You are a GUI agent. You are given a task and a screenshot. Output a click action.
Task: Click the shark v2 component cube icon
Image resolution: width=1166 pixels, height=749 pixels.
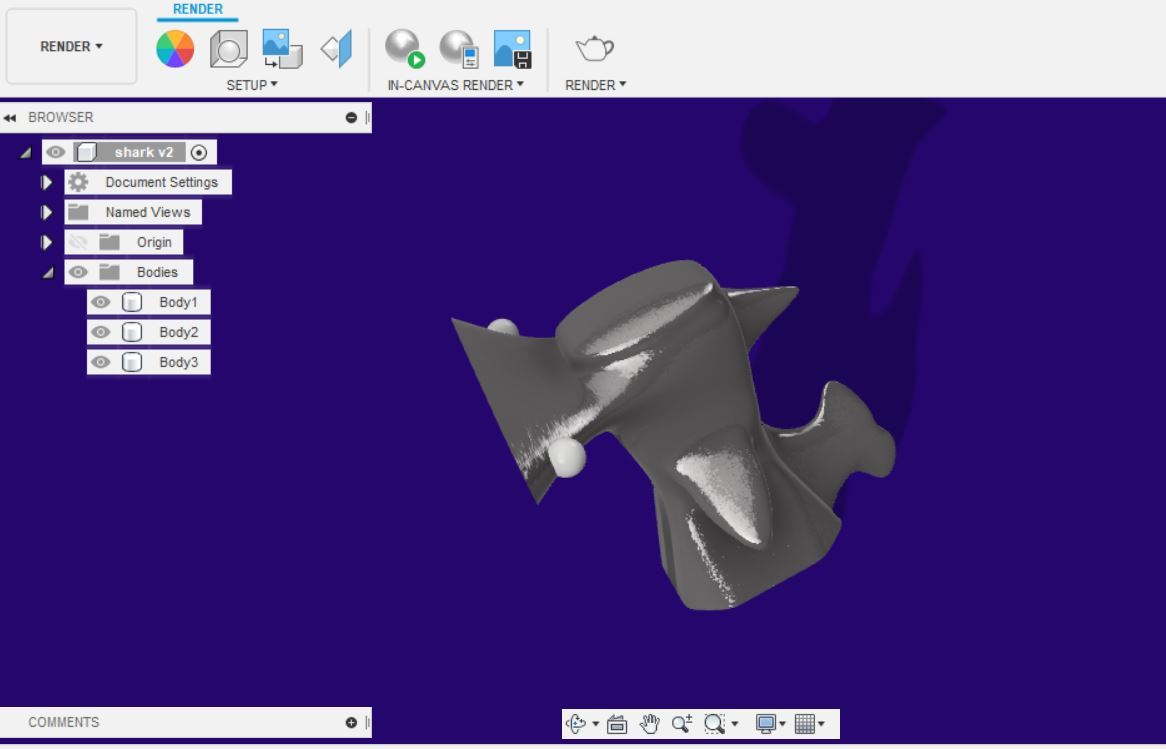click(86, 152)
